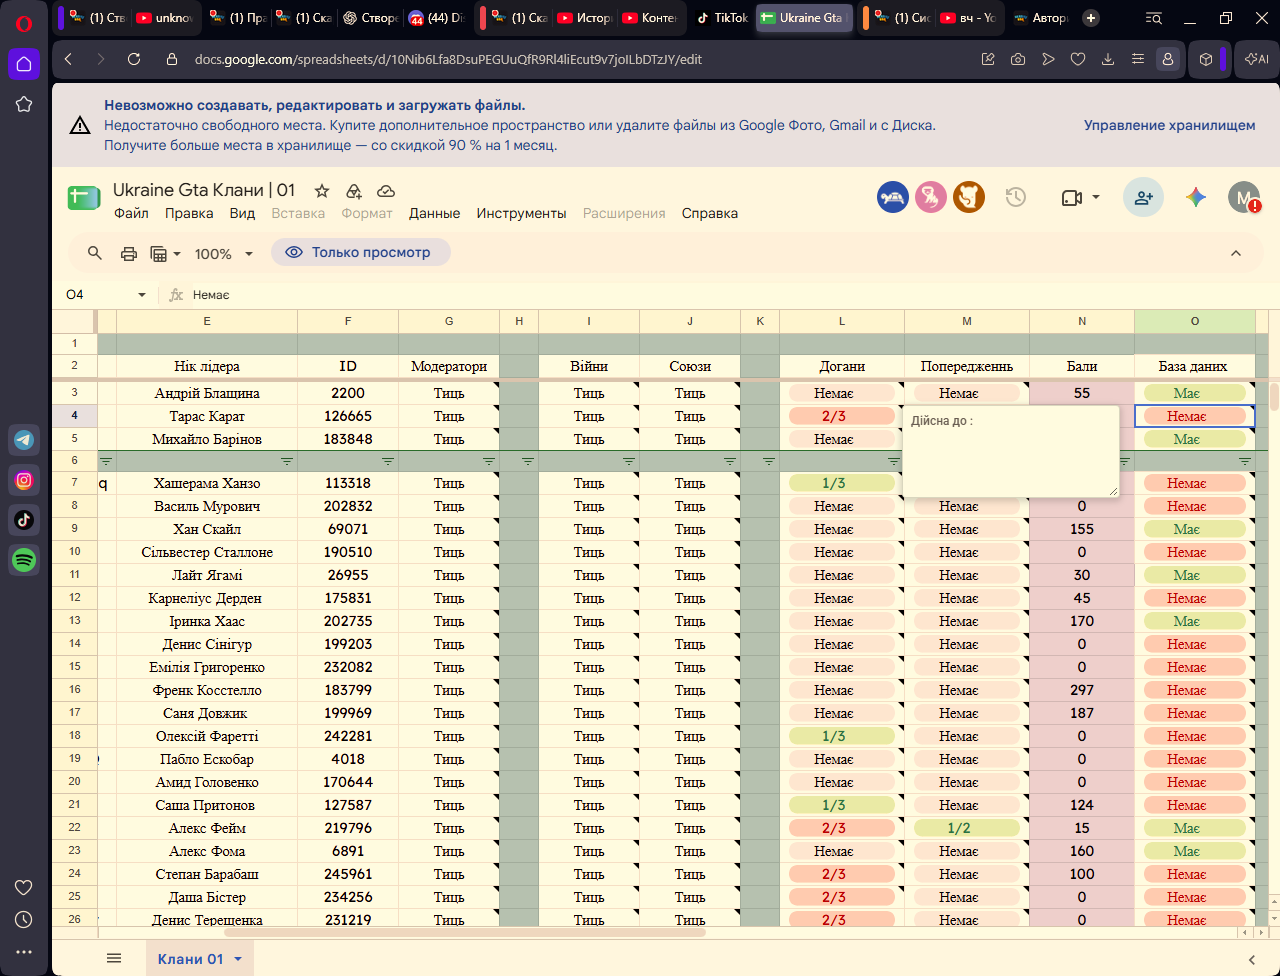
Task: Open version history clock icon
Action: [1016, 197]
